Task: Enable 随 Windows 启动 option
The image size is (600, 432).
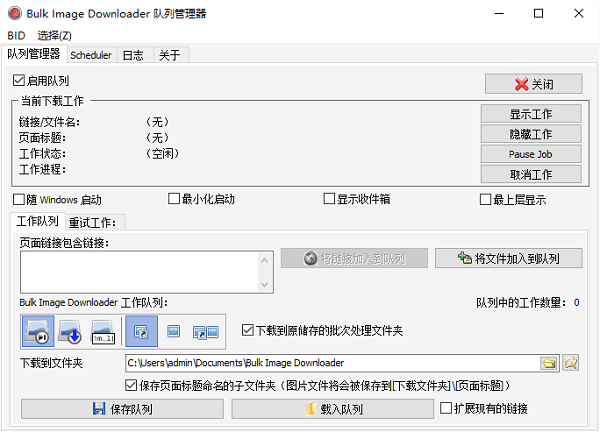Action: click(19, 199)
